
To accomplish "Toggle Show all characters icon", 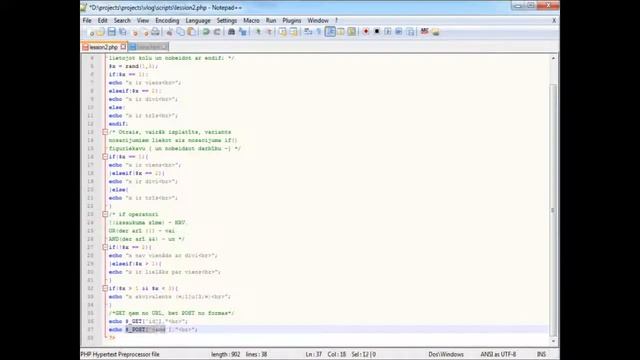I will click(x=319, y=32).
